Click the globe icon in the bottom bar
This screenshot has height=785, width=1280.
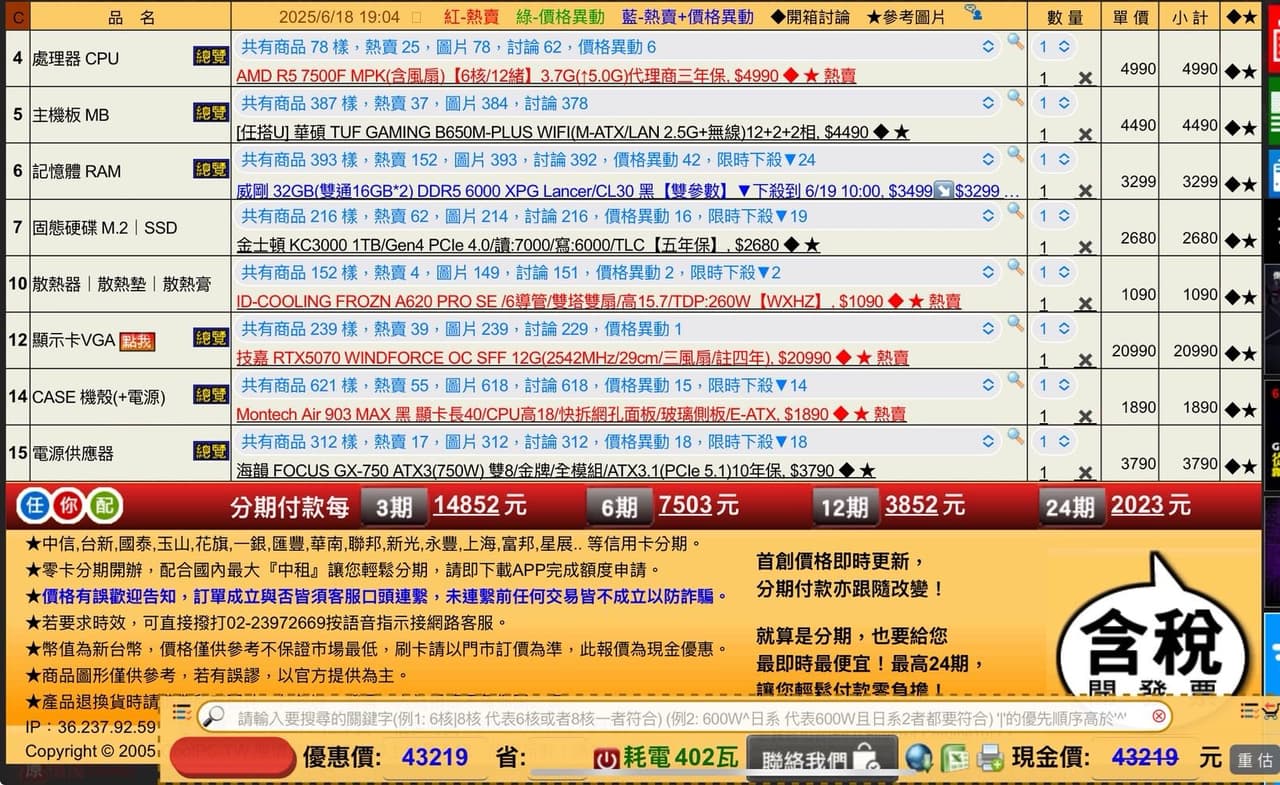pos(919,758)
